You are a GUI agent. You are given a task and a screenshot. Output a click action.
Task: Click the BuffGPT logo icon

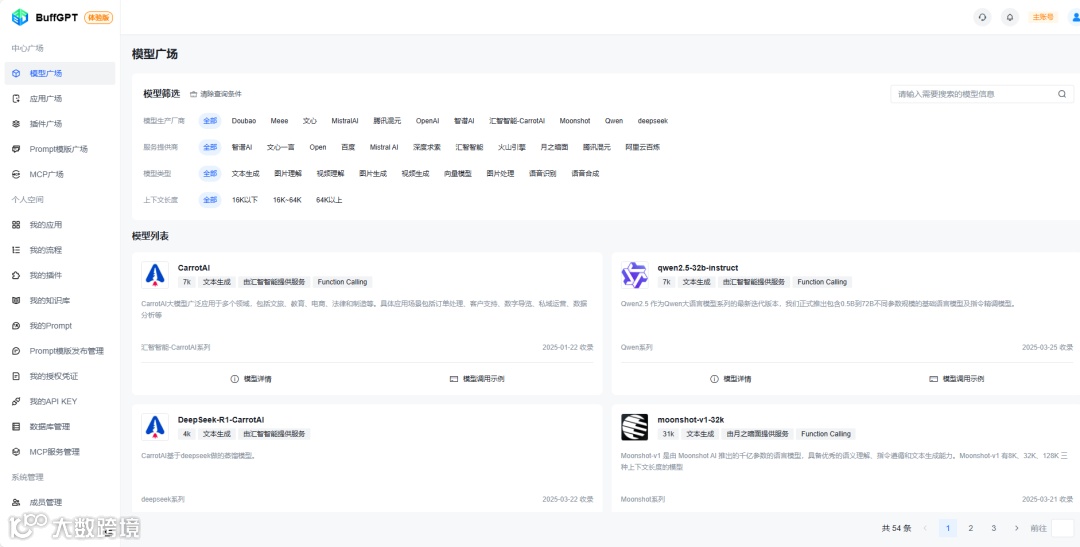pyautogui.click(x=20, y=17)
